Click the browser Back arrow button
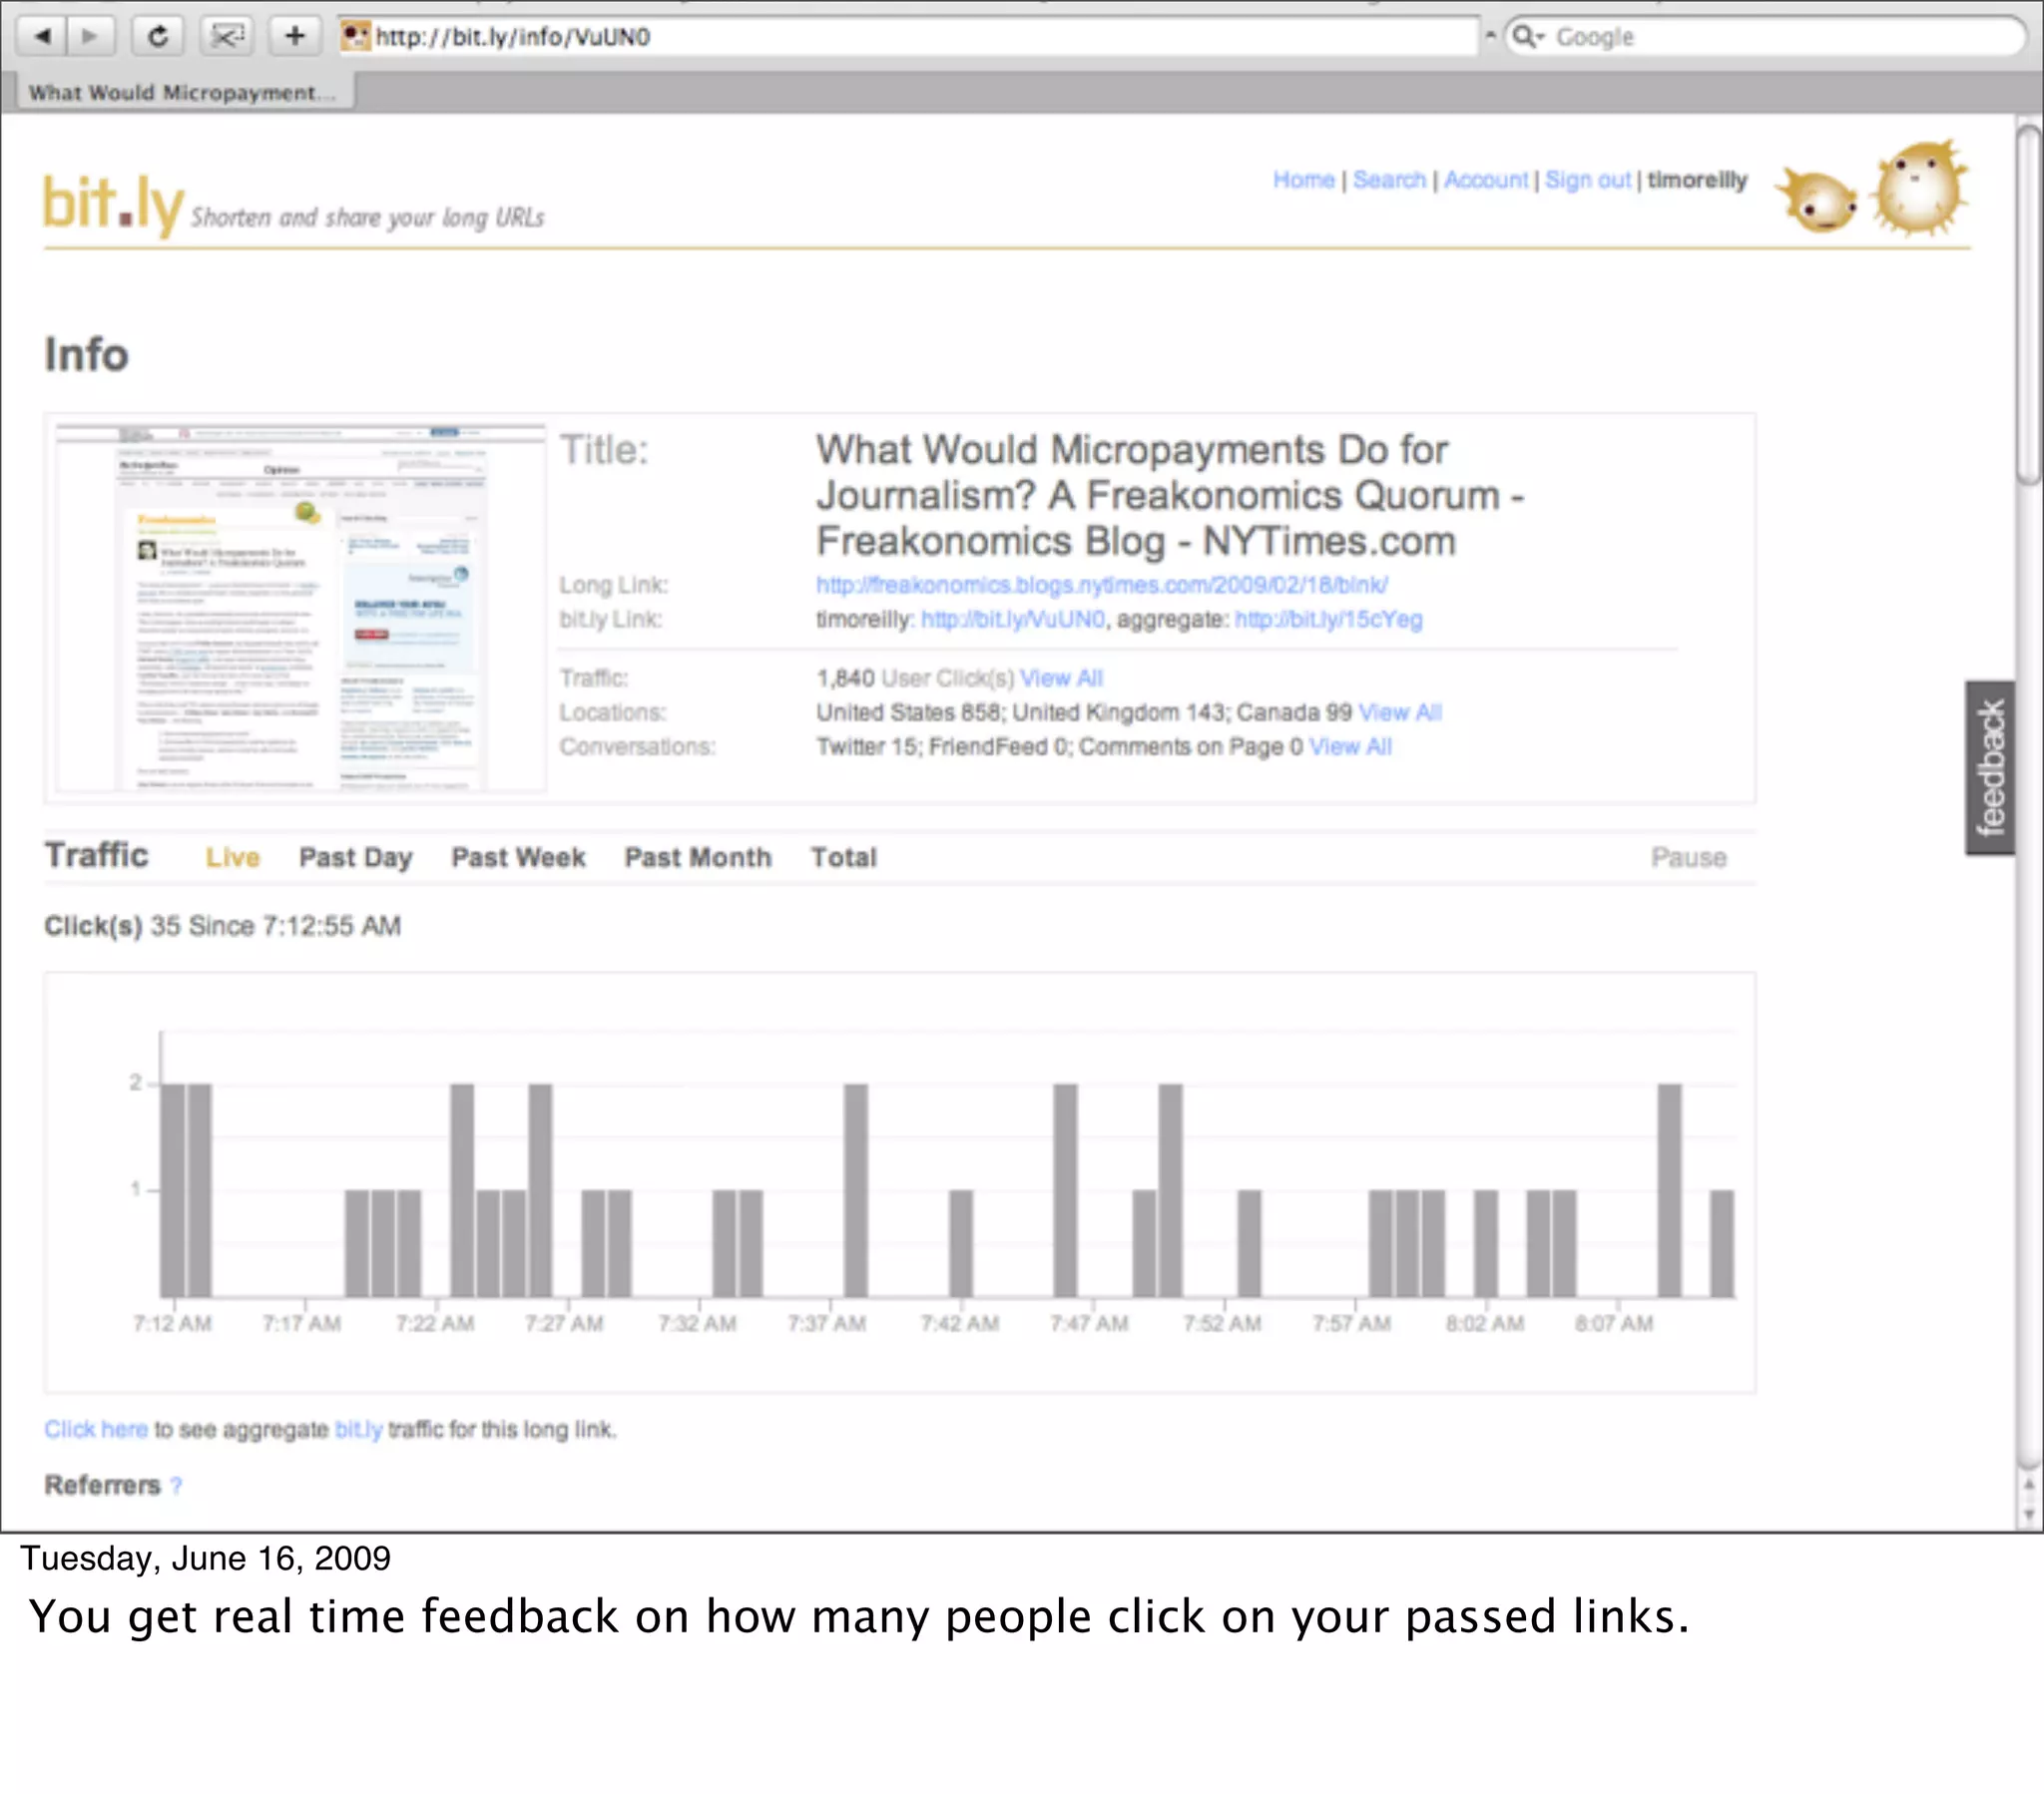The height and width of the screenshot is (1794, 2044). (x=42, y=37)
